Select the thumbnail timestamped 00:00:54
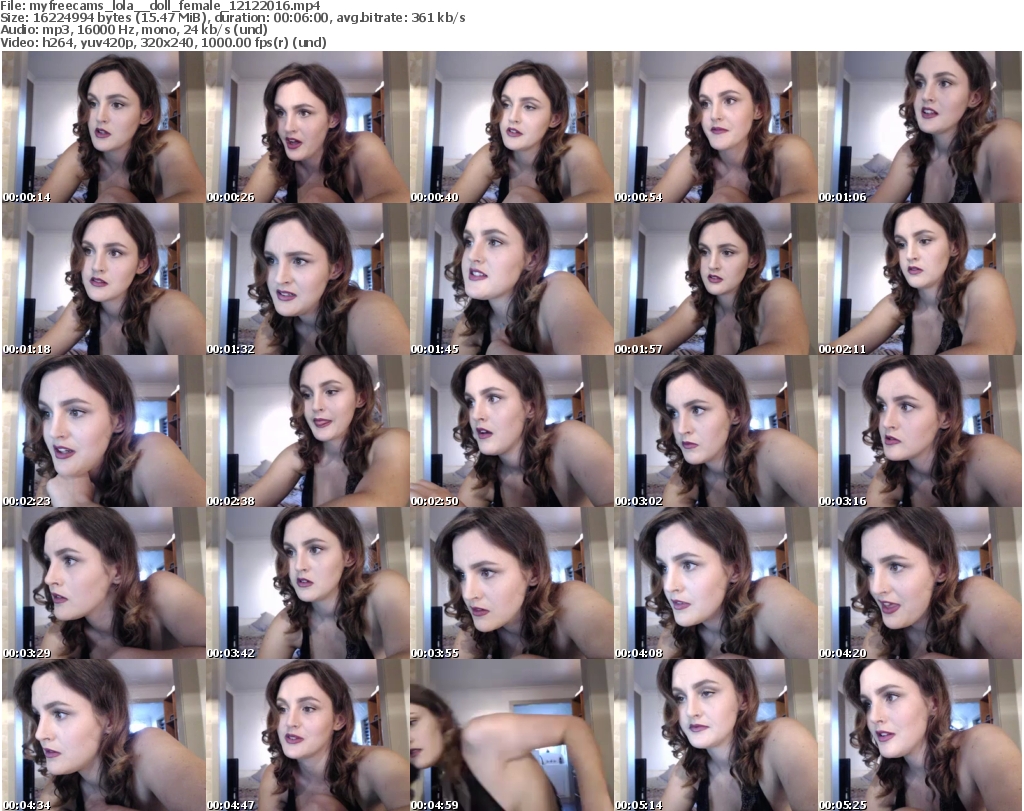Viewport: 1024px width, 811px height. pos(716,127)
